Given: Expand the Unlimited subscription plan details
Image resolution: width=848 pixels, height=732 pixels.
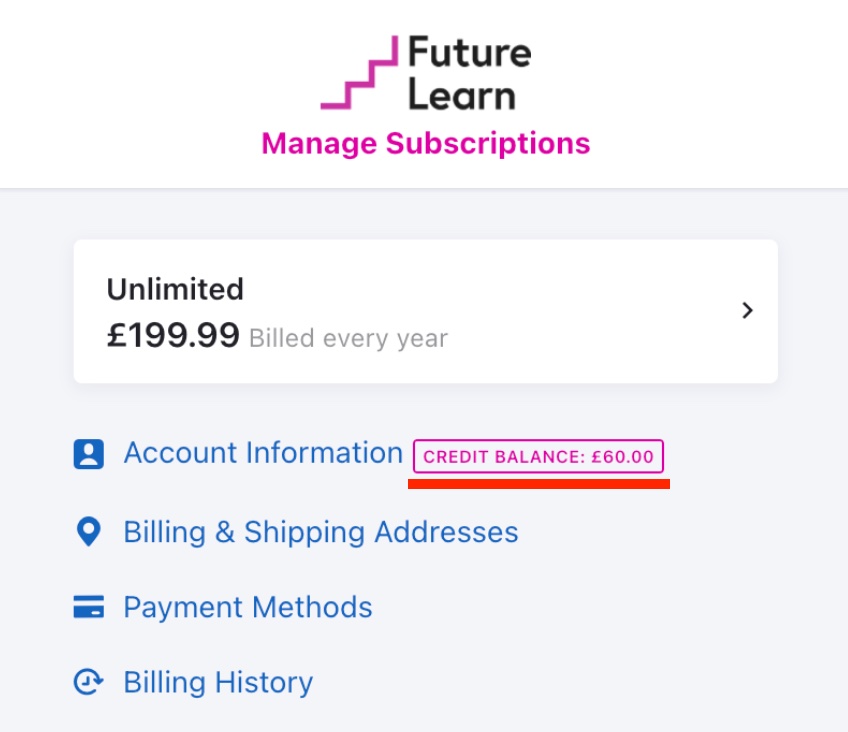Looking at the screenshot, I should tap(424, 310).
